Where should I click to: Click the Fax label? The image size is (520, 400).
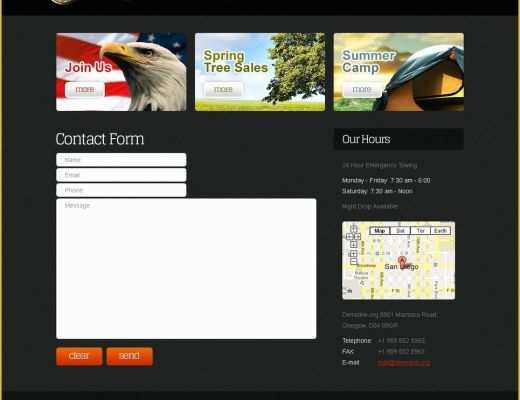point(348,351)
